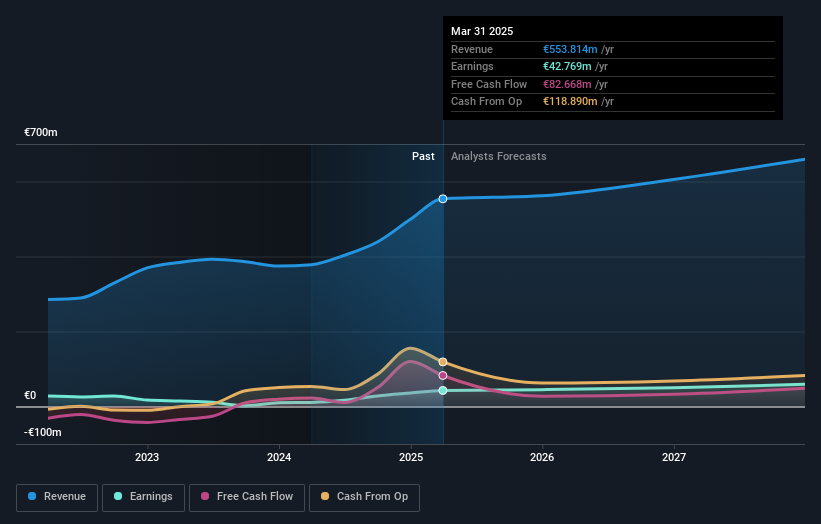Screen dimensions: 821x524
Task: Click the €82.668m free cash flow value
Action: tap(567, 84)
